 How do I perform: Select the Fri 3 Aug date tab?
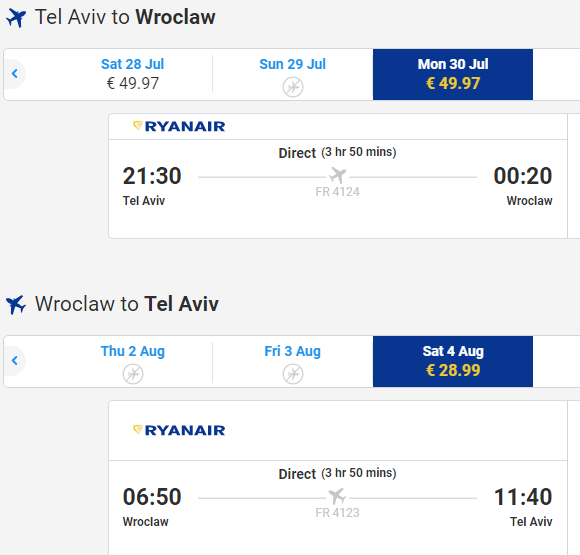click(x=293, y=361)
